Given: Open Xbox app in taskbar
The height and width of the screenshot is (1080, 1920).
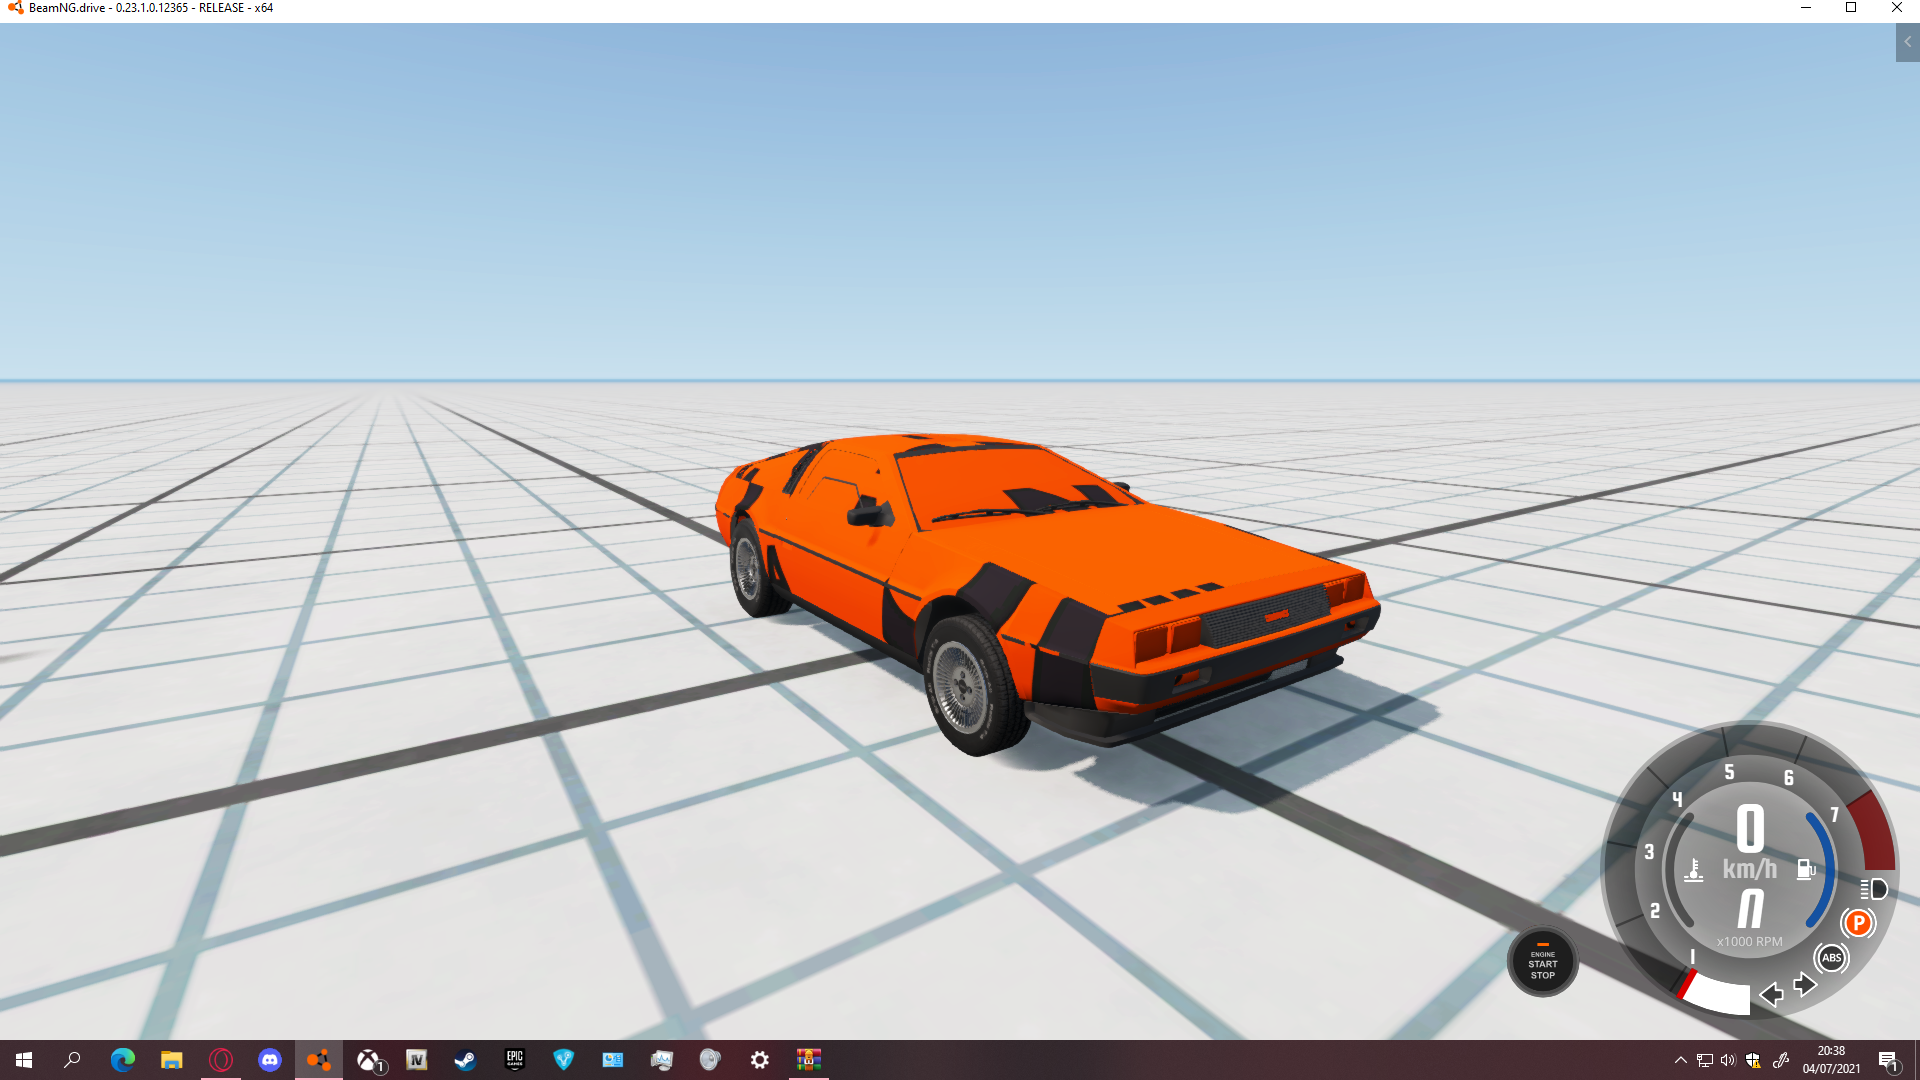Looking at the screenshot, I should point(369,1060).
